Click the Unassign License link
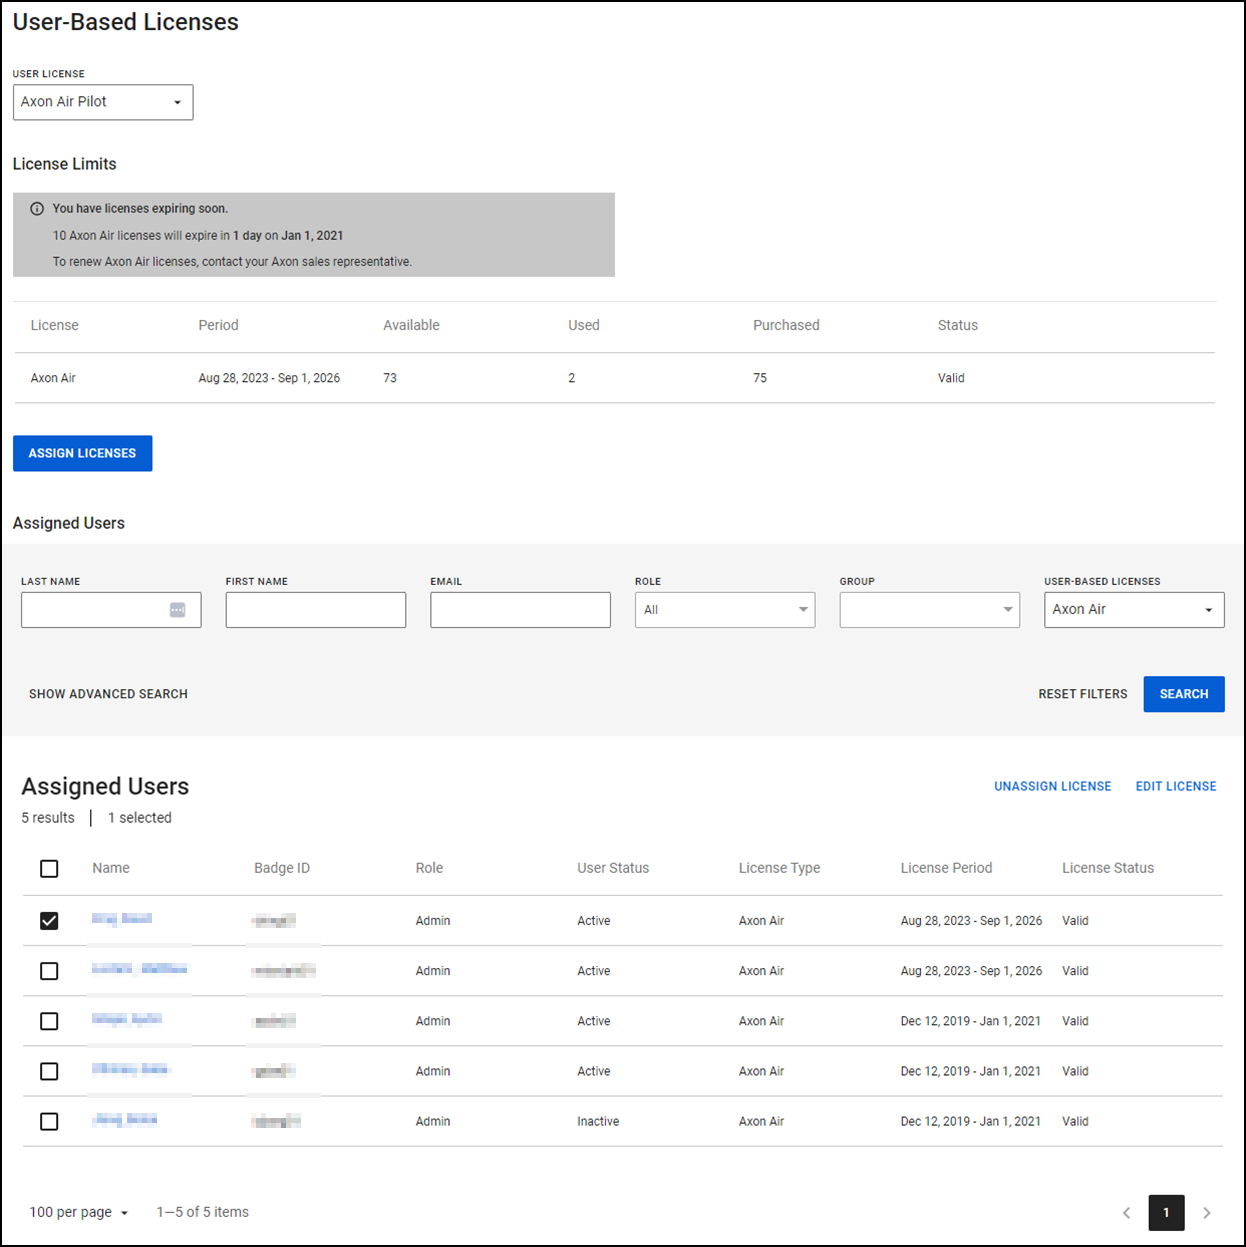The width and height of the screenshot is (1246, 1247). [x=1053, y=787]
